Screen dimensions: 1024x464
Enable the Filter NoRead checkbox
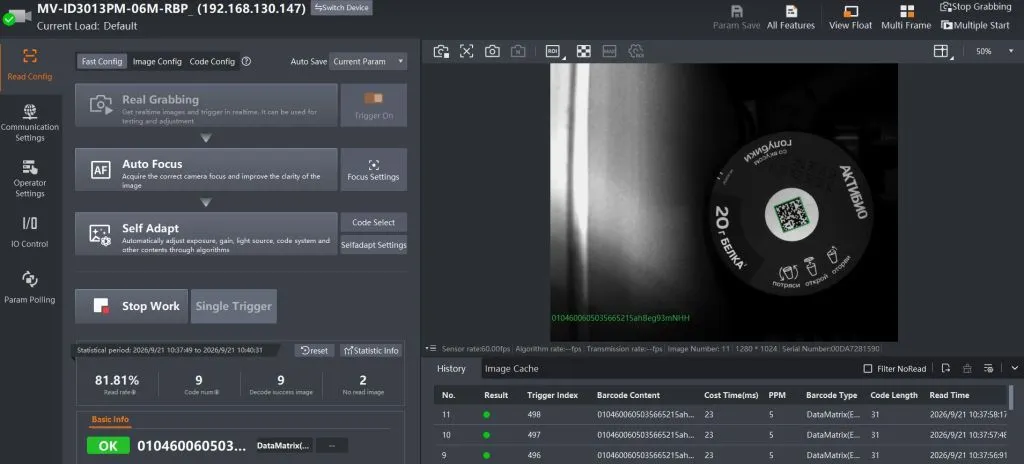click(x=868, y=369)
